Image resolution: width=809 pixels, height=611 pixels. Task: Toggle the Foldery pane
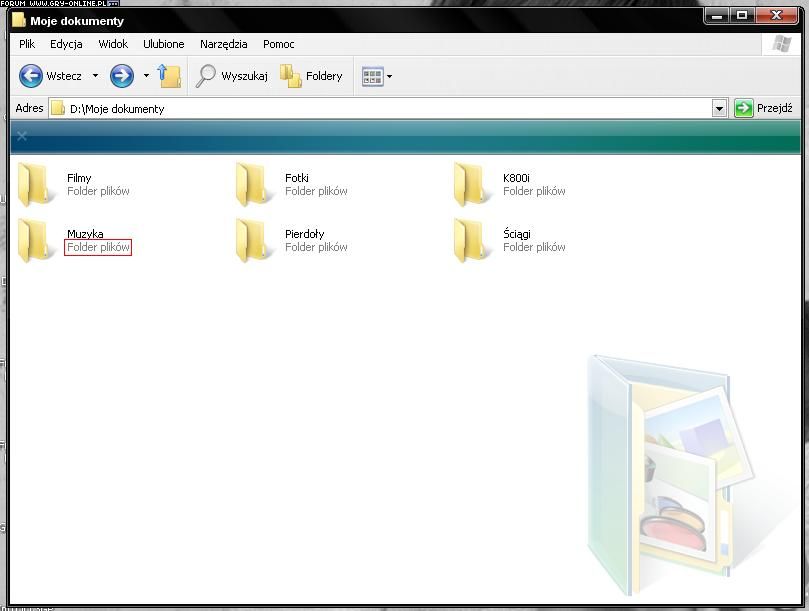[x=311, y=76]
